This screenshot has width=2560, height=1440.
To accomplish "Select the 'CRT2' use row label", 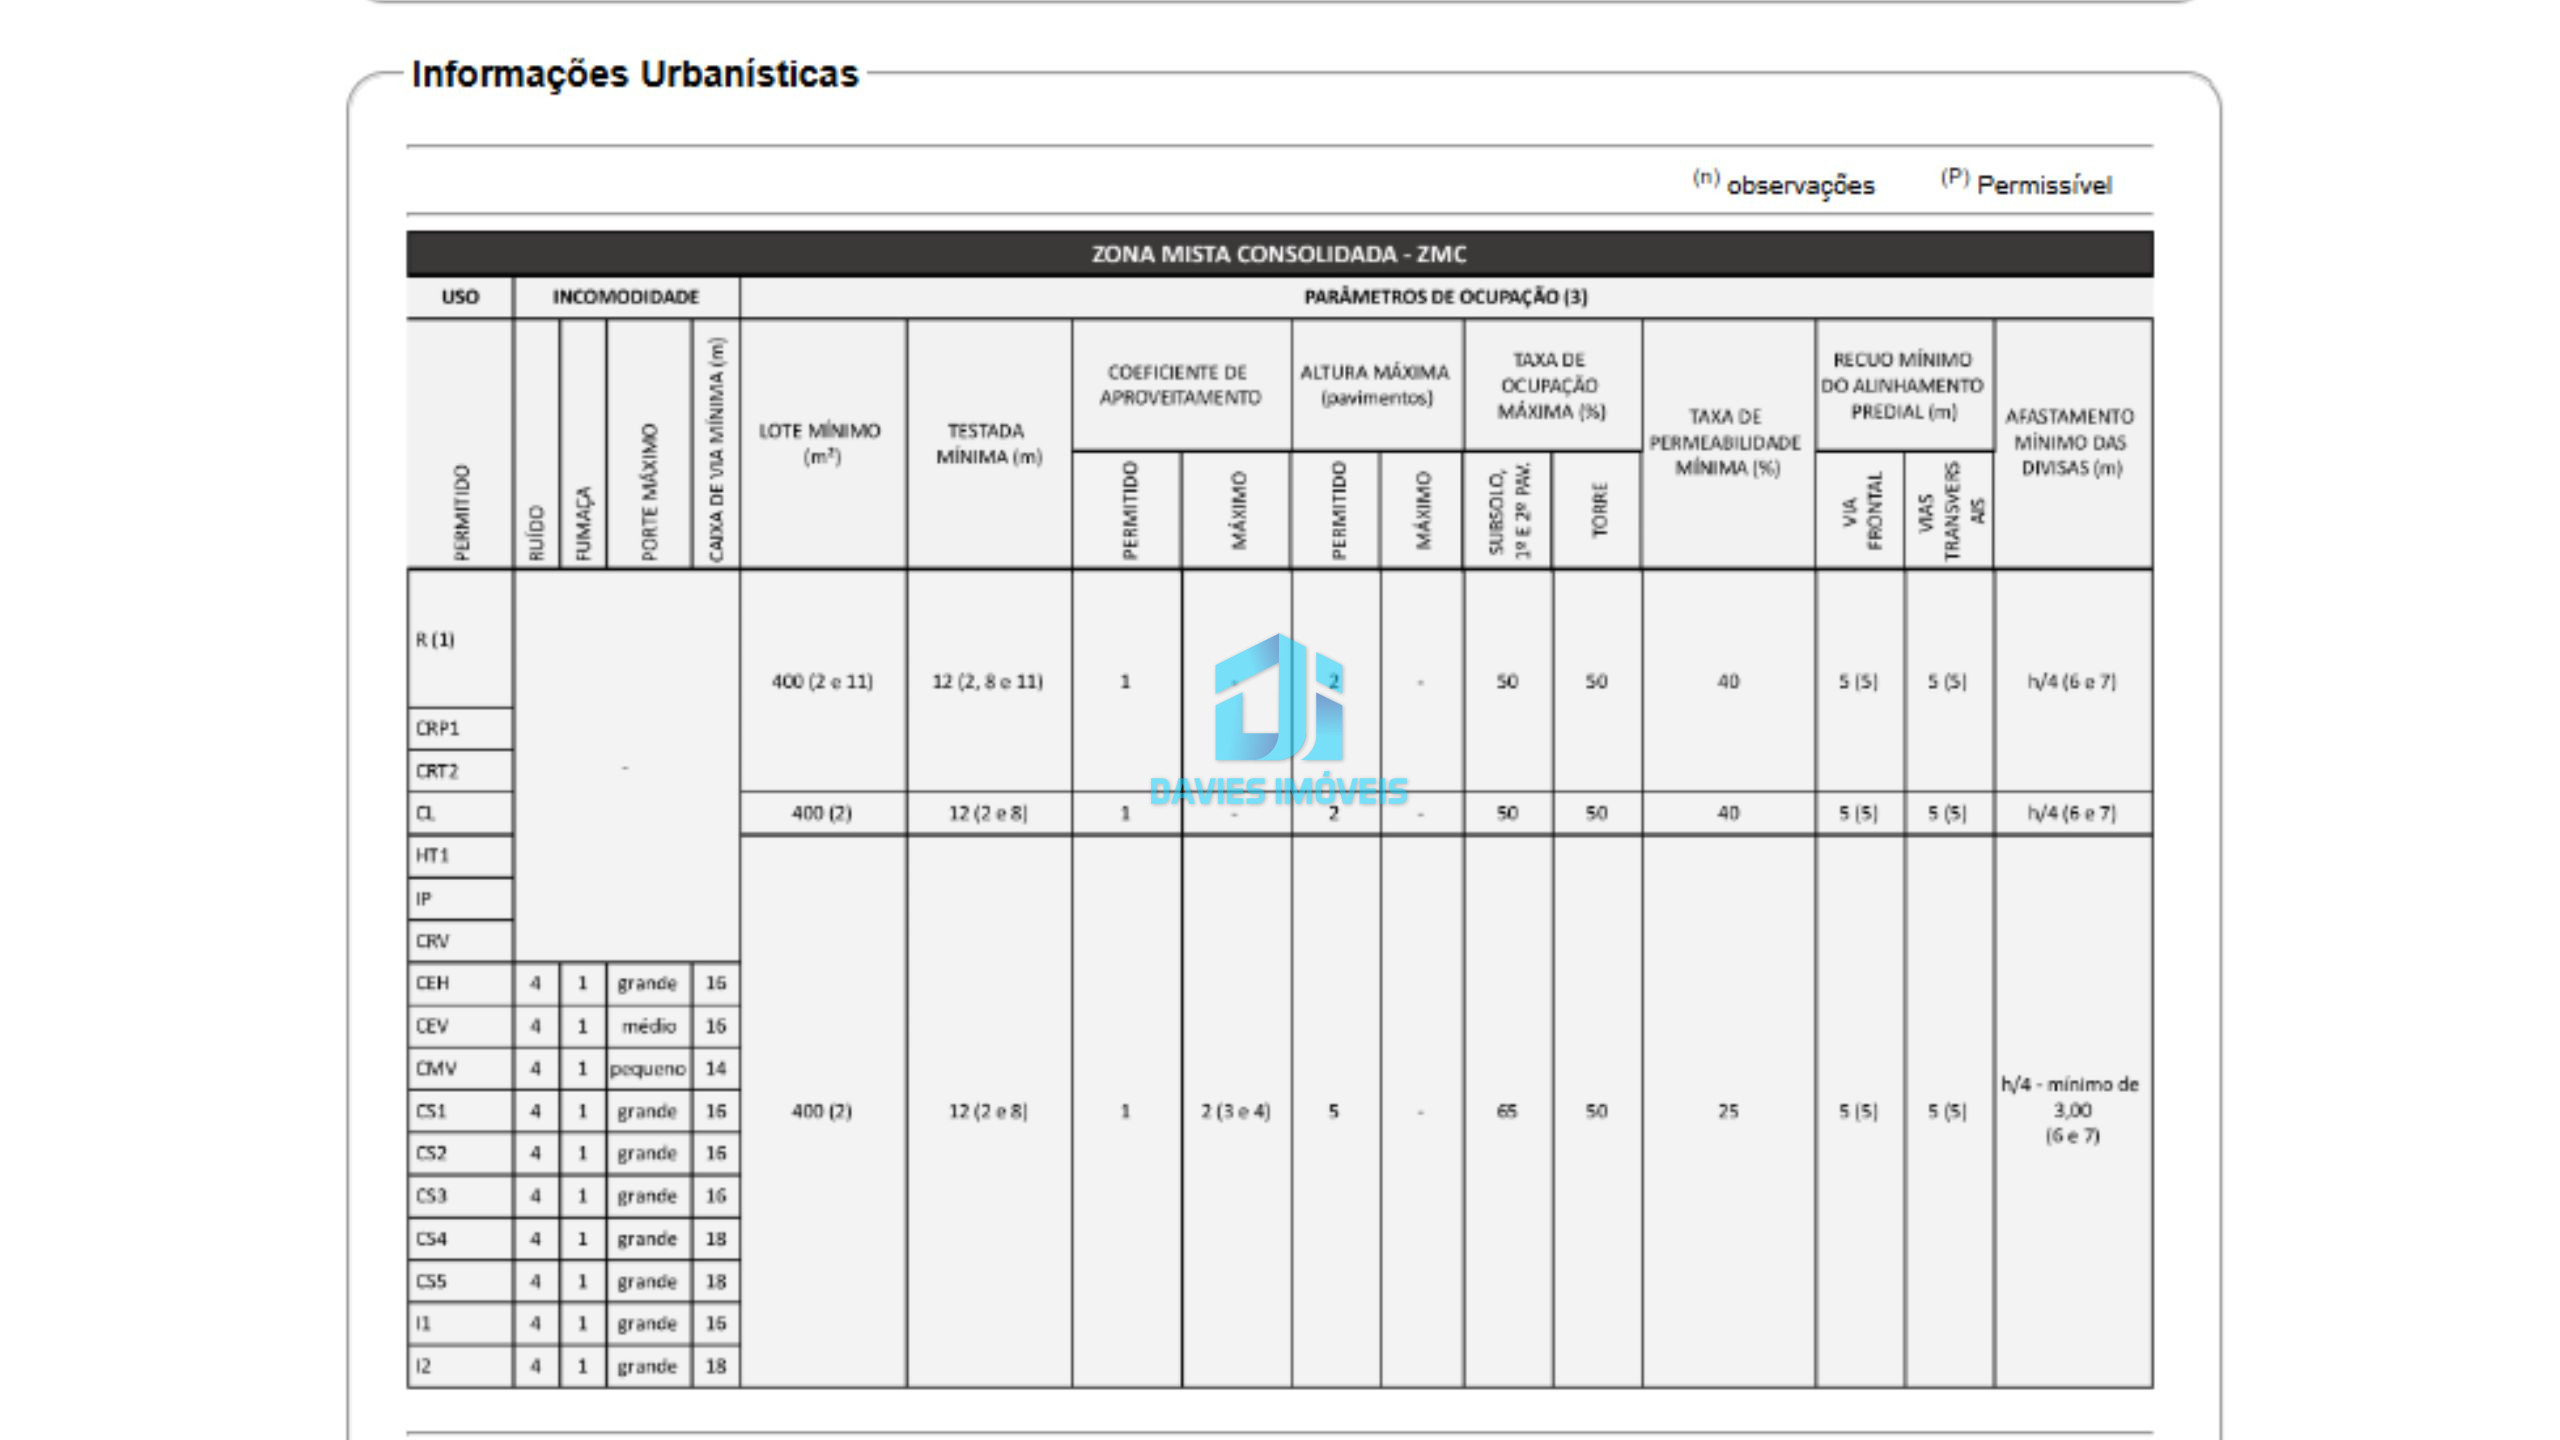I will [437, 771].
